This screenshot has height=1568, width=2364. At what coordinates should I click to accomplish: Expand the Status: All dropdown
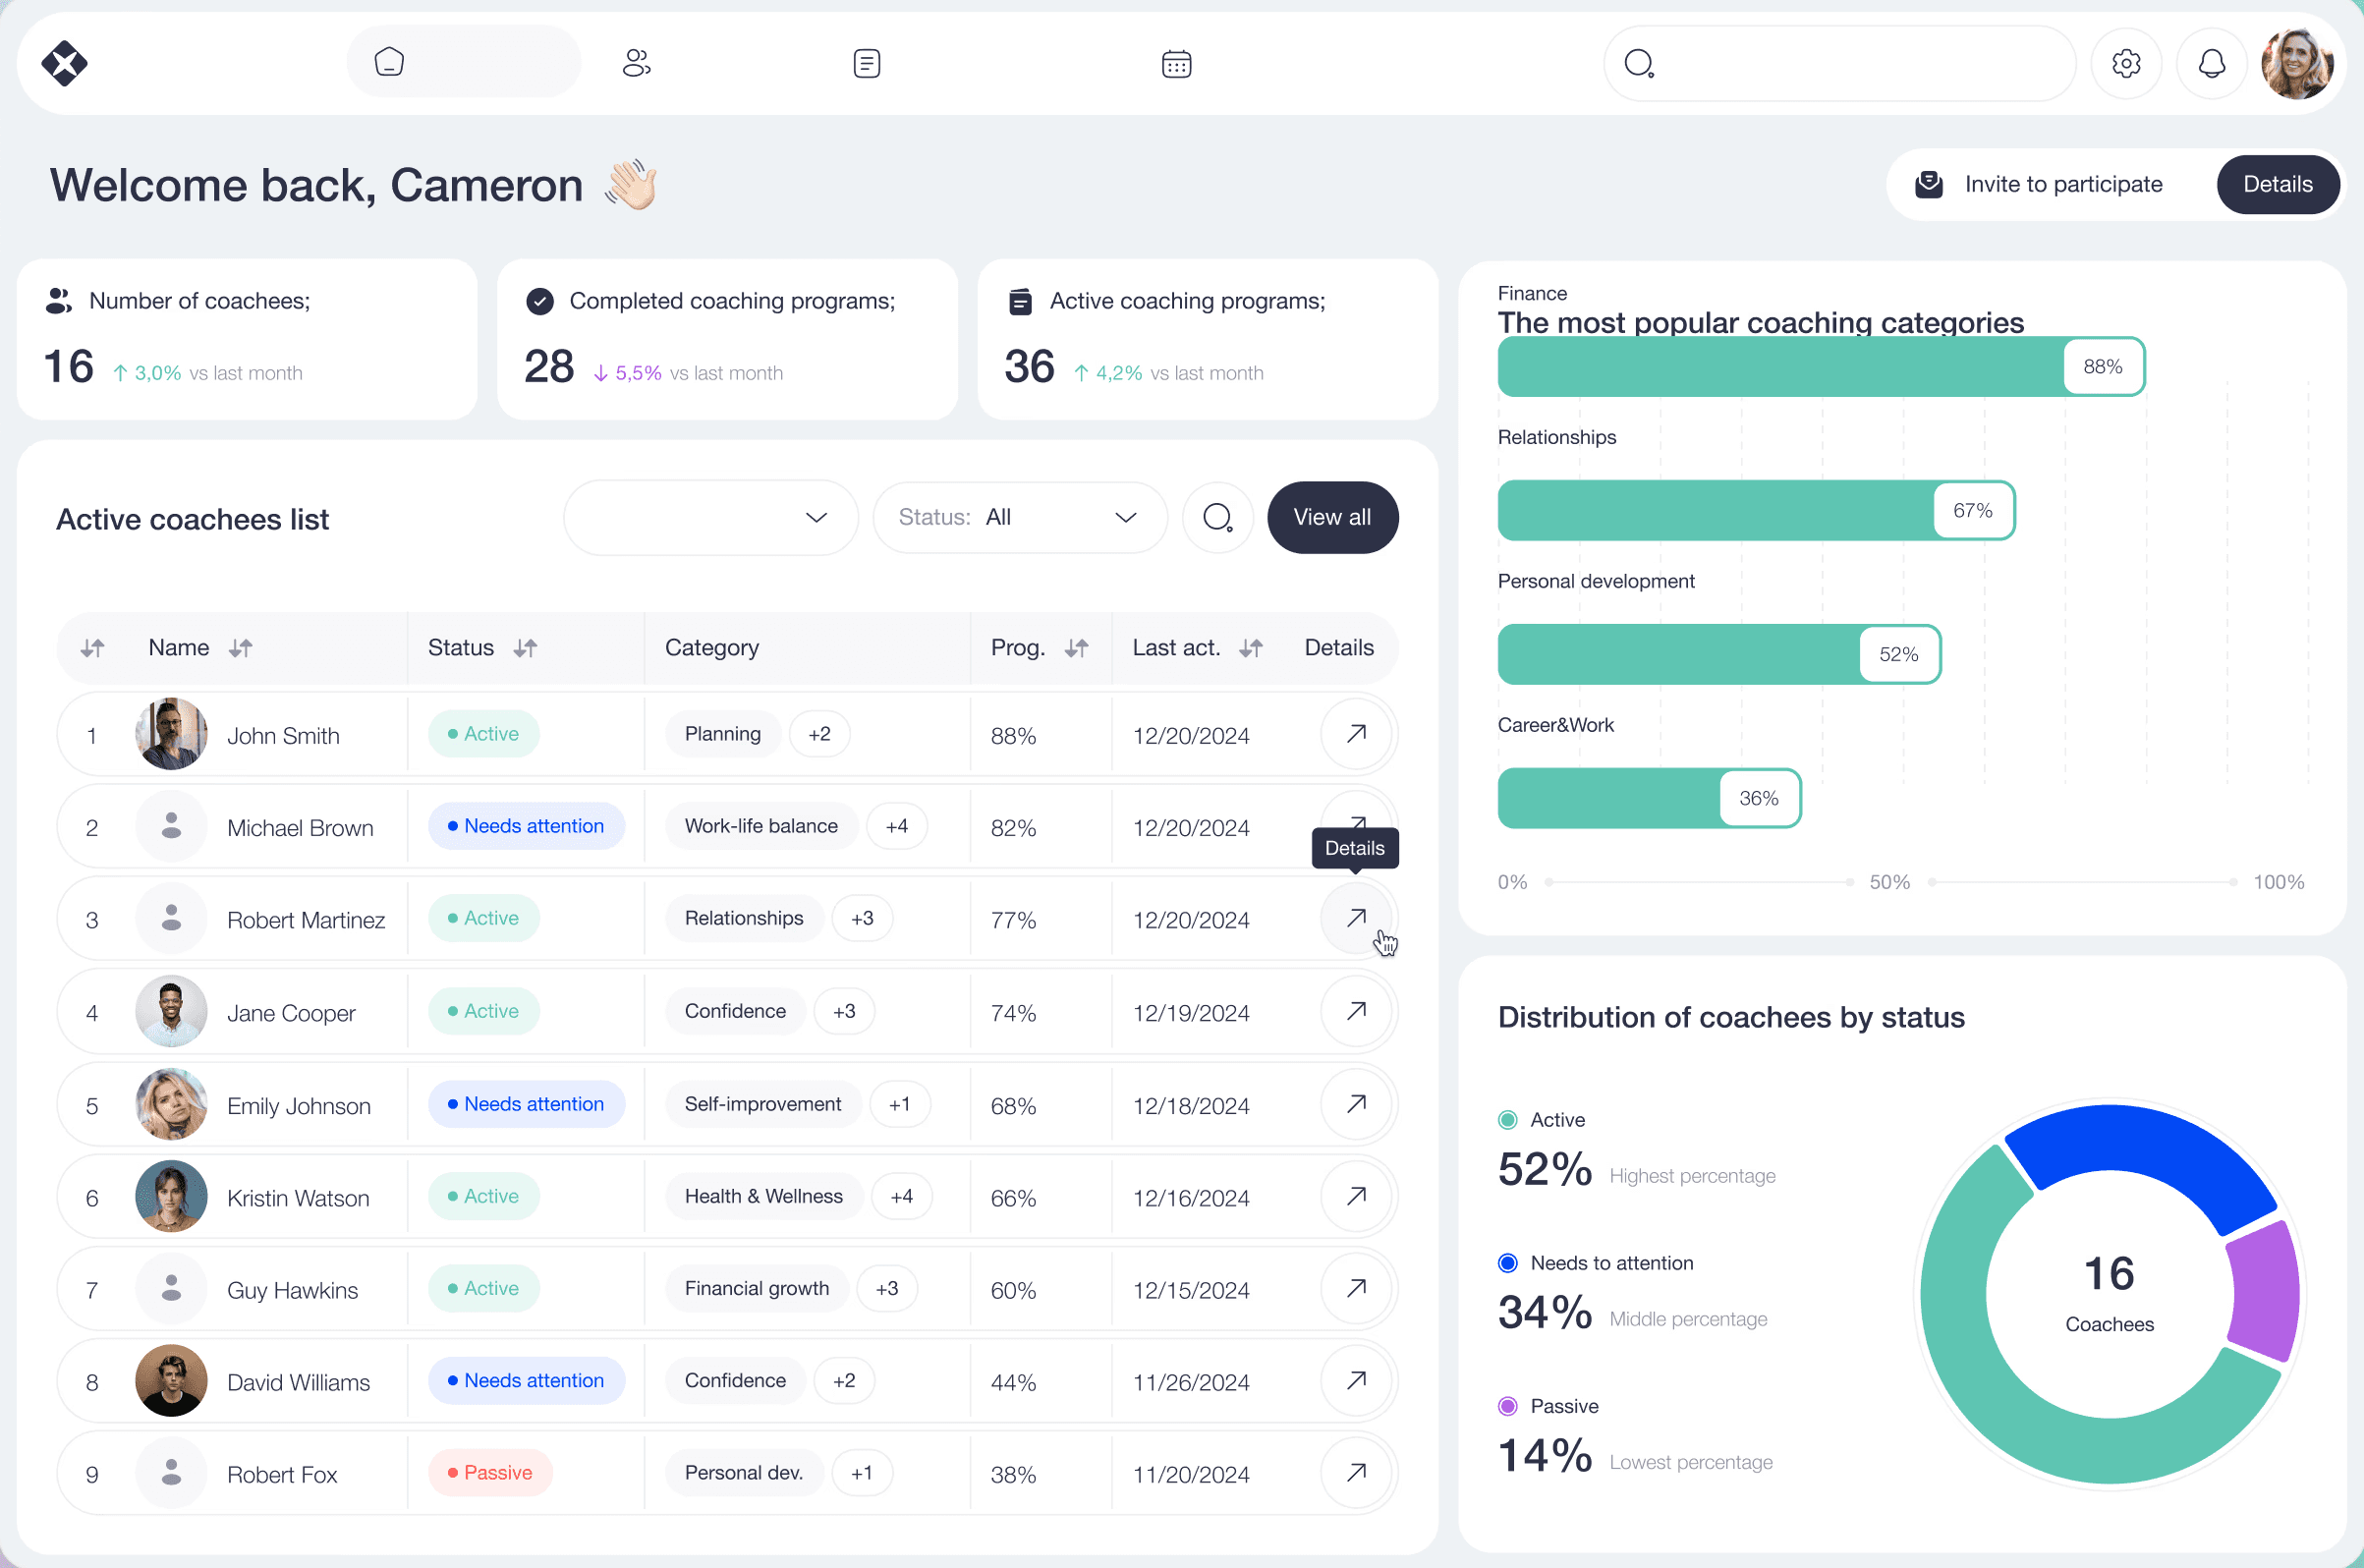coord(1019,517)
